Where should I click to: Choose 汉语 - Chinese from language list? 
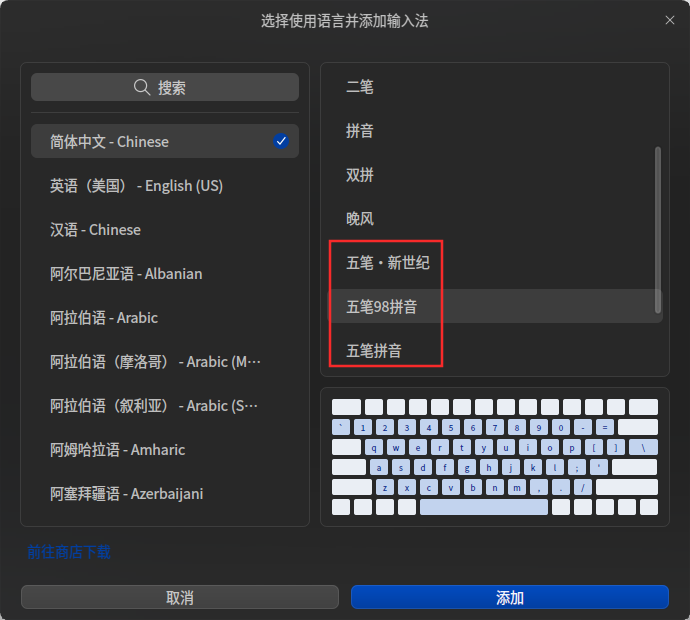coord(165,230)
